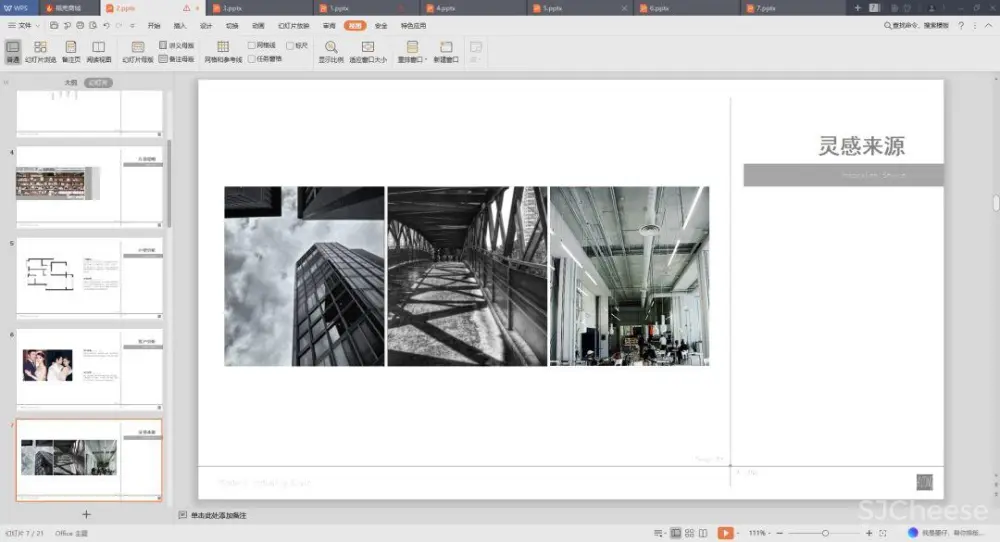This screenshot has height=542, width=1000.
Task: Start slideshow with orange play button
Action: tap(724, 533)
